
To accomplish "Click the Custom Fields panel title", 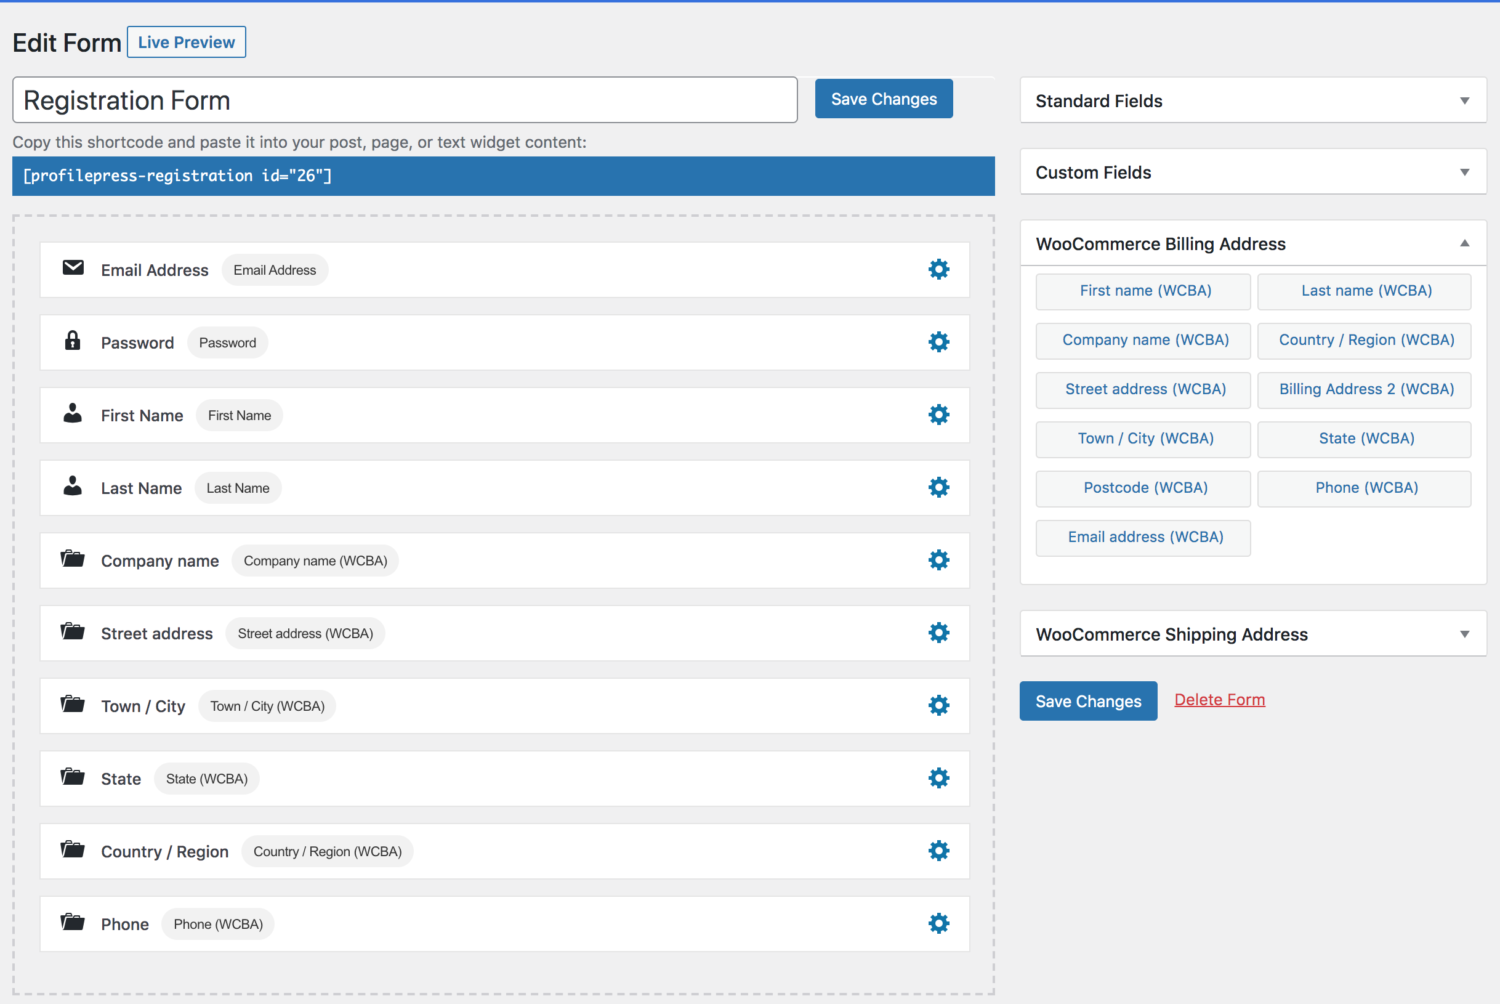I will (x=1093, y=172).
